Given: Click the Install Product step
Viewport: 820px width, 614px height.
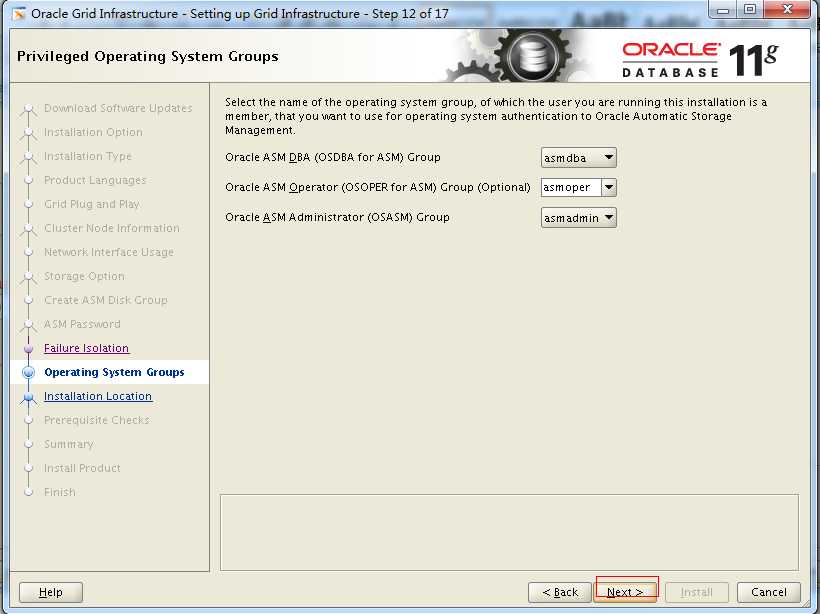Looking at the screenshot, I should point(82,469).
